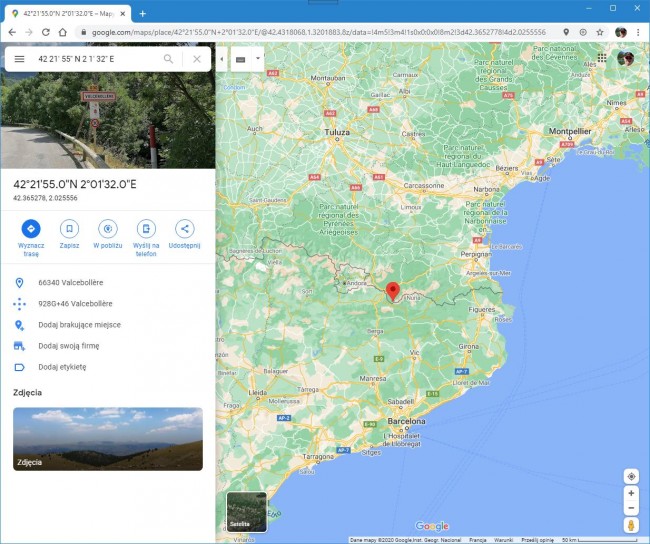650x544 pixels.
Task: Click Wyślij na telefon icon
Action: click(146, 229)
